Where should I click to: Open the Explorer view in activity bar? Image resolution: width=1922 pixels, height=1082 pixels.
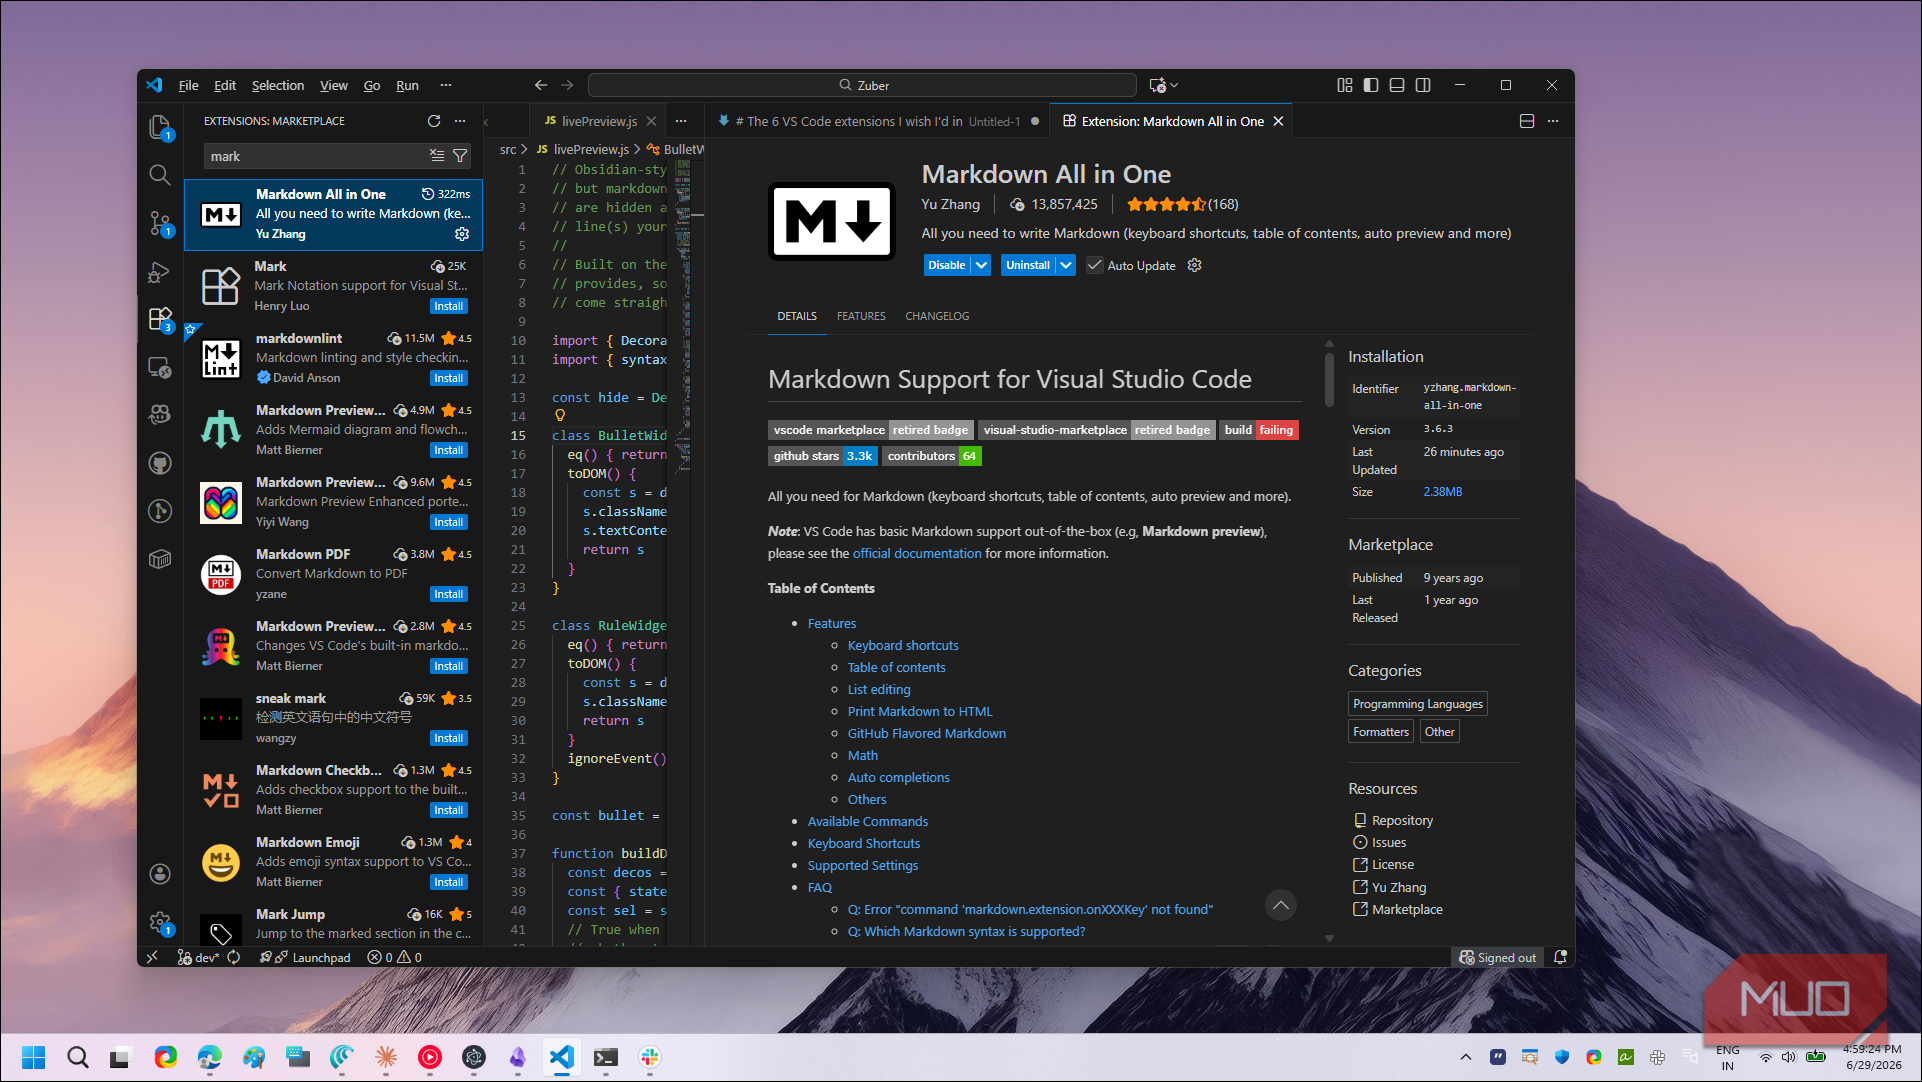160,127
